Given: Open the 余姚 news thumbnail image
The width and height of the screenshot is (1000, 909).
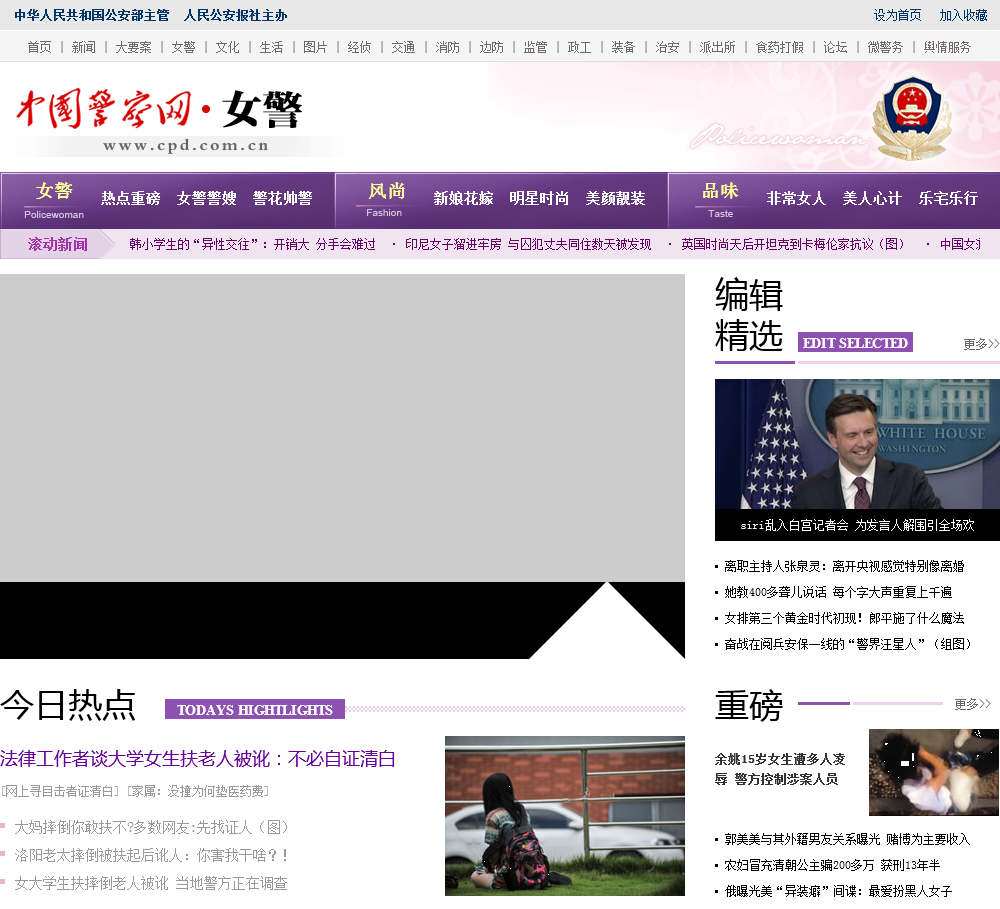Looking at the screenshot, I should [x=933, y=771].
